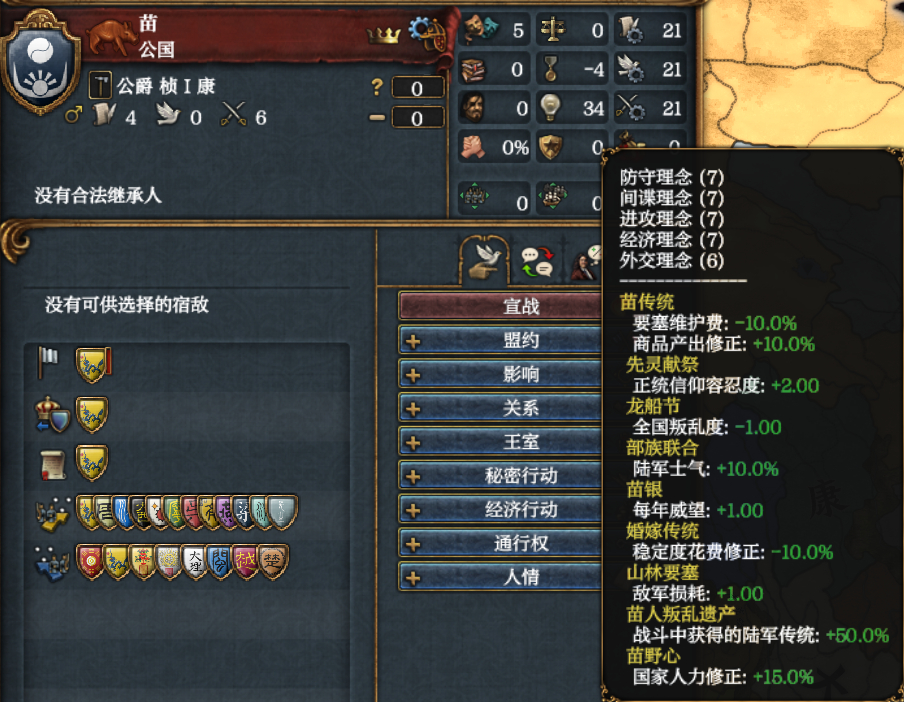The width and height of the screenshot is (904, 702).
Task: Click the light bulb innovativeness icon
Action: [x=551, y=107]
